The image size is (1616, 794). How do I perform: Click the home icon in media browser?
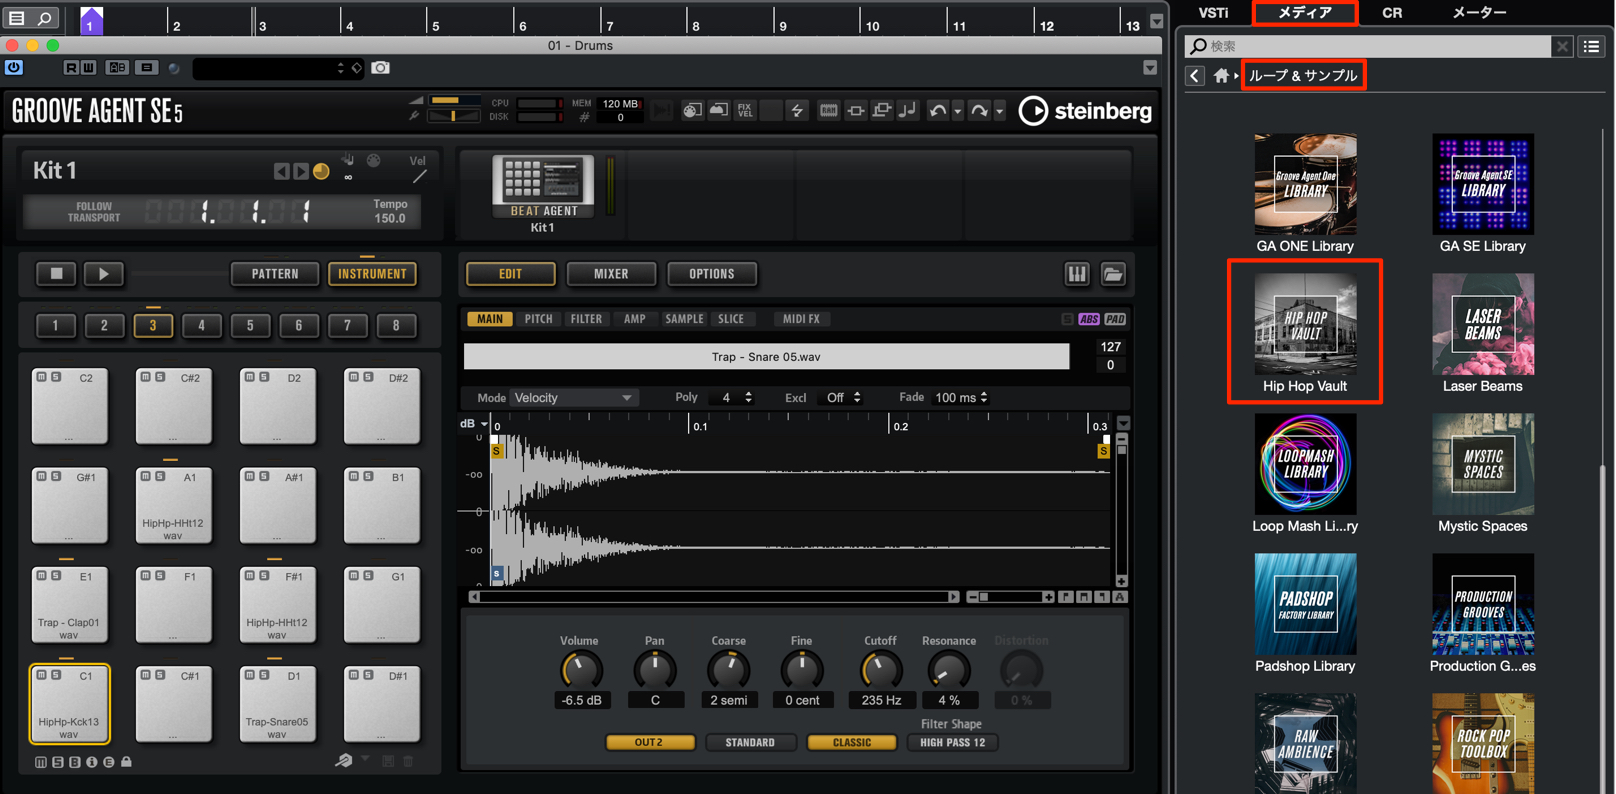[x=1221, y=76]
